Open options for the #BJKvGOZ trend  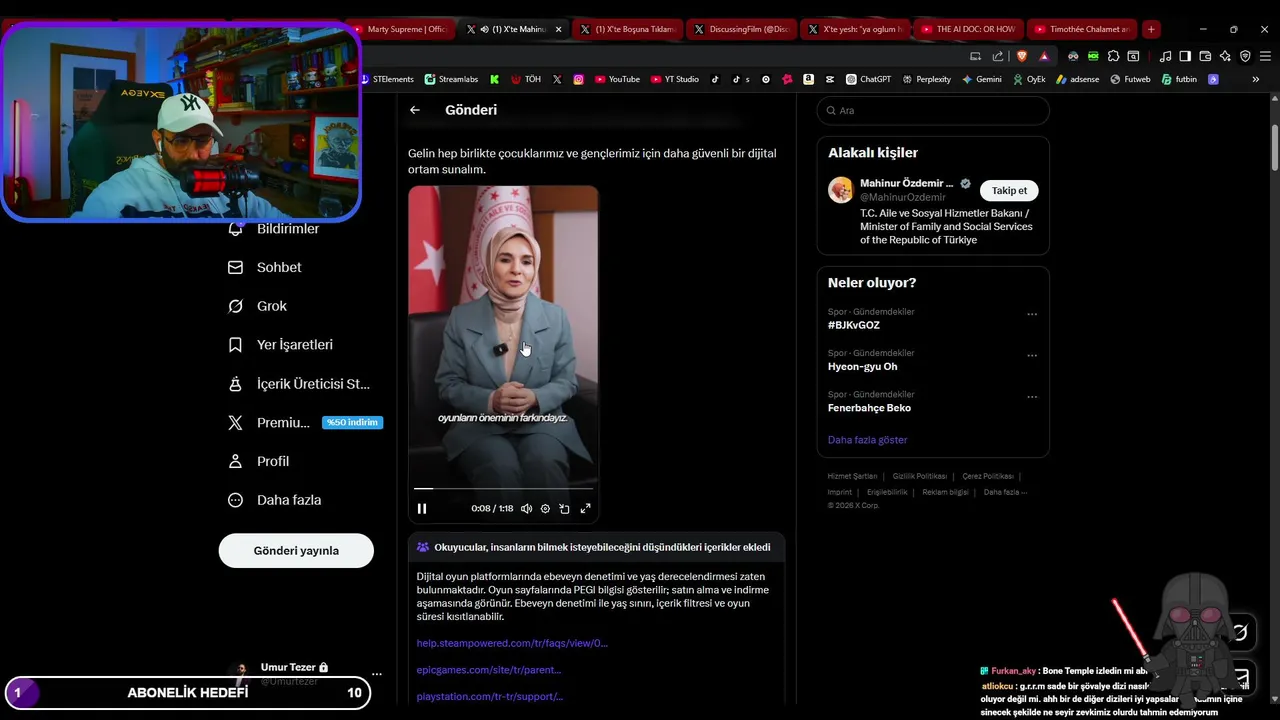coord(1032,314)
